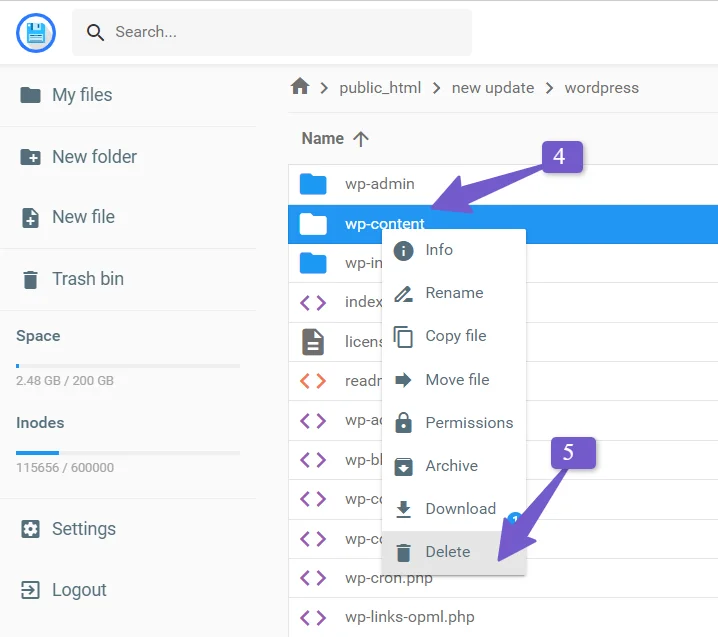Click the wp-content folder icon
718x637 pixels.
313,224
